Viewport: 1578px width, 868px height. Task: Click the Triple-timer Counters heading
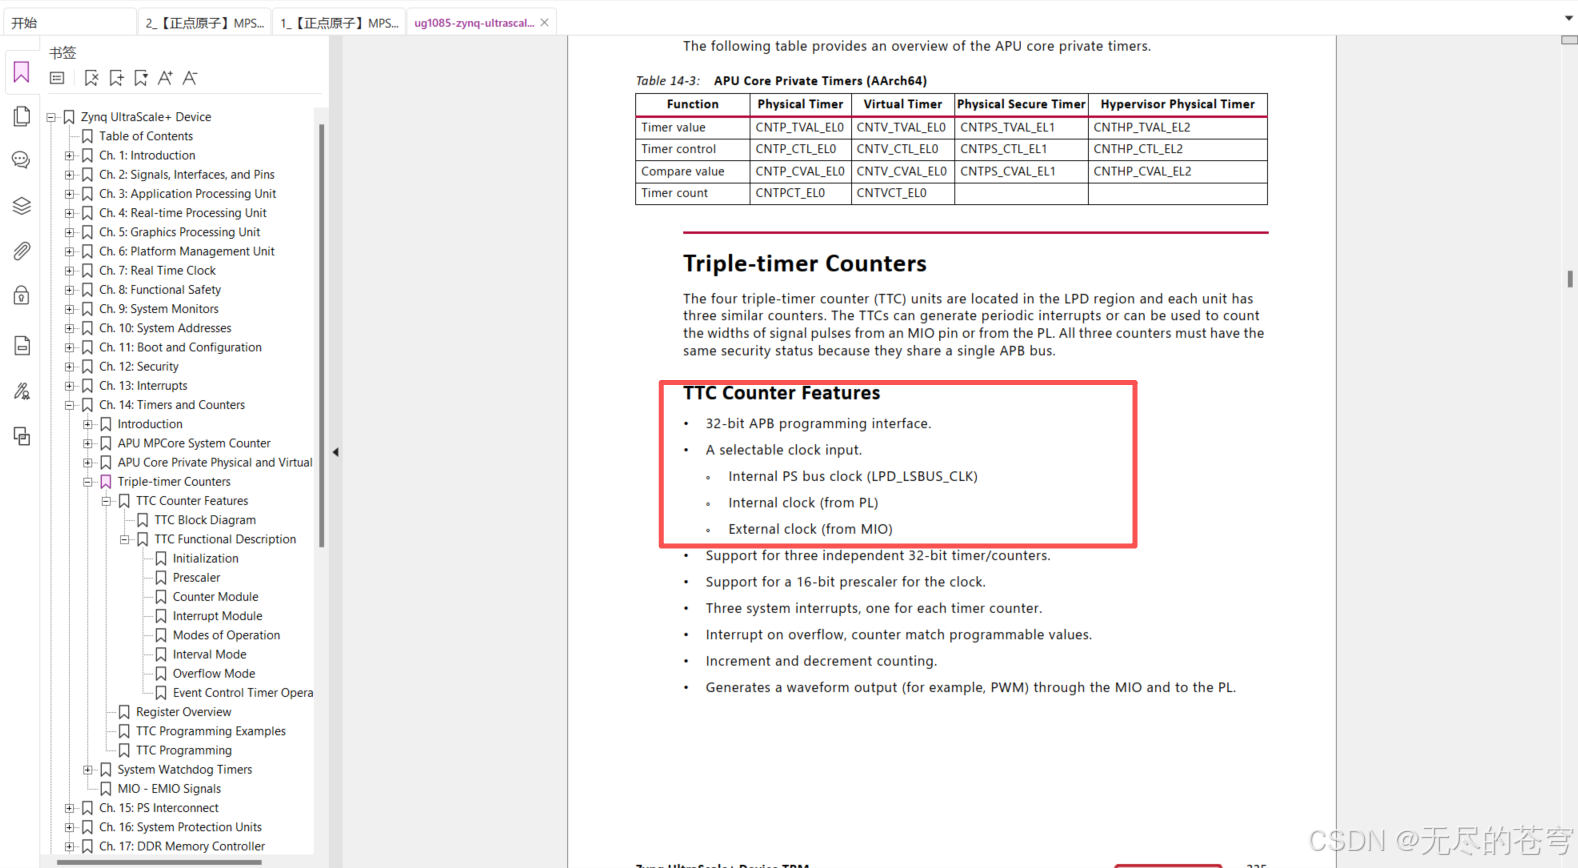click(x=804, y=263)
